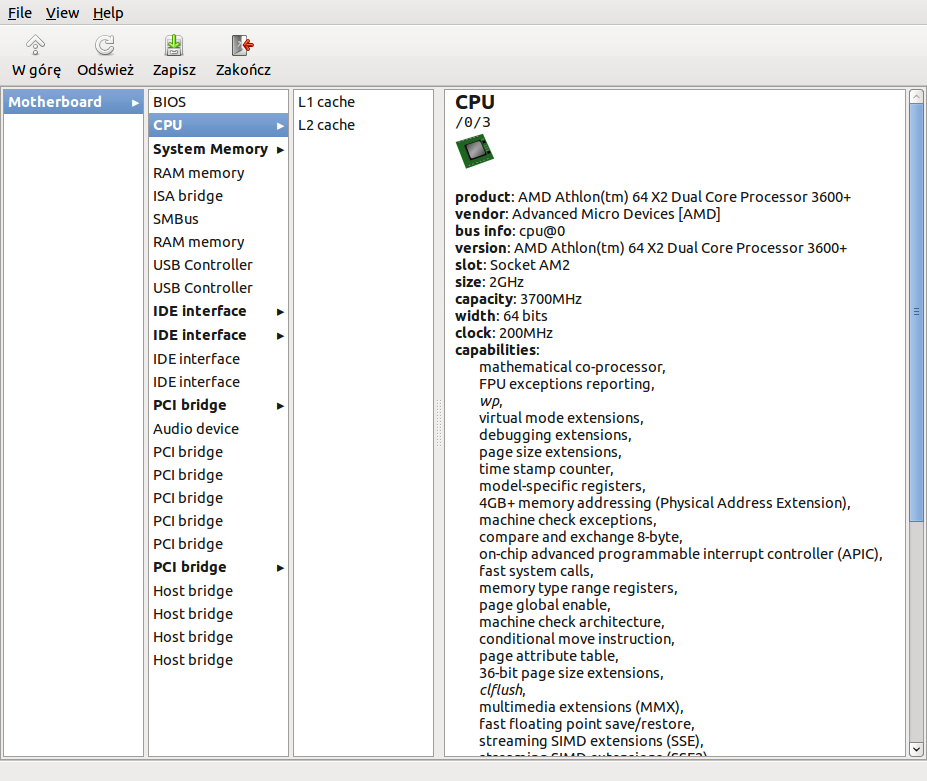Click the product line showing AMD Athlon 3600+

click(x=653, y=197)
